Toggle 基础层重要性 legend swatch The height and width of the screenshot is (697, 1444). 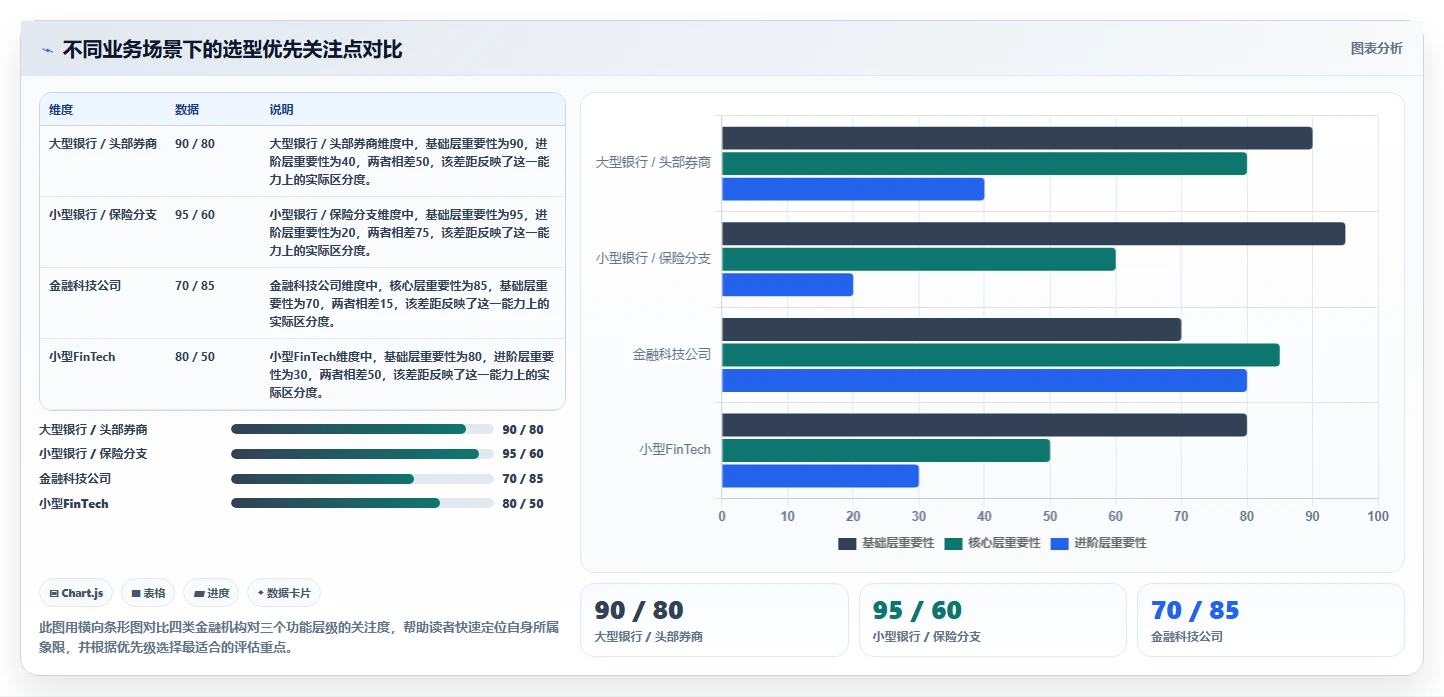coord(847,543)
